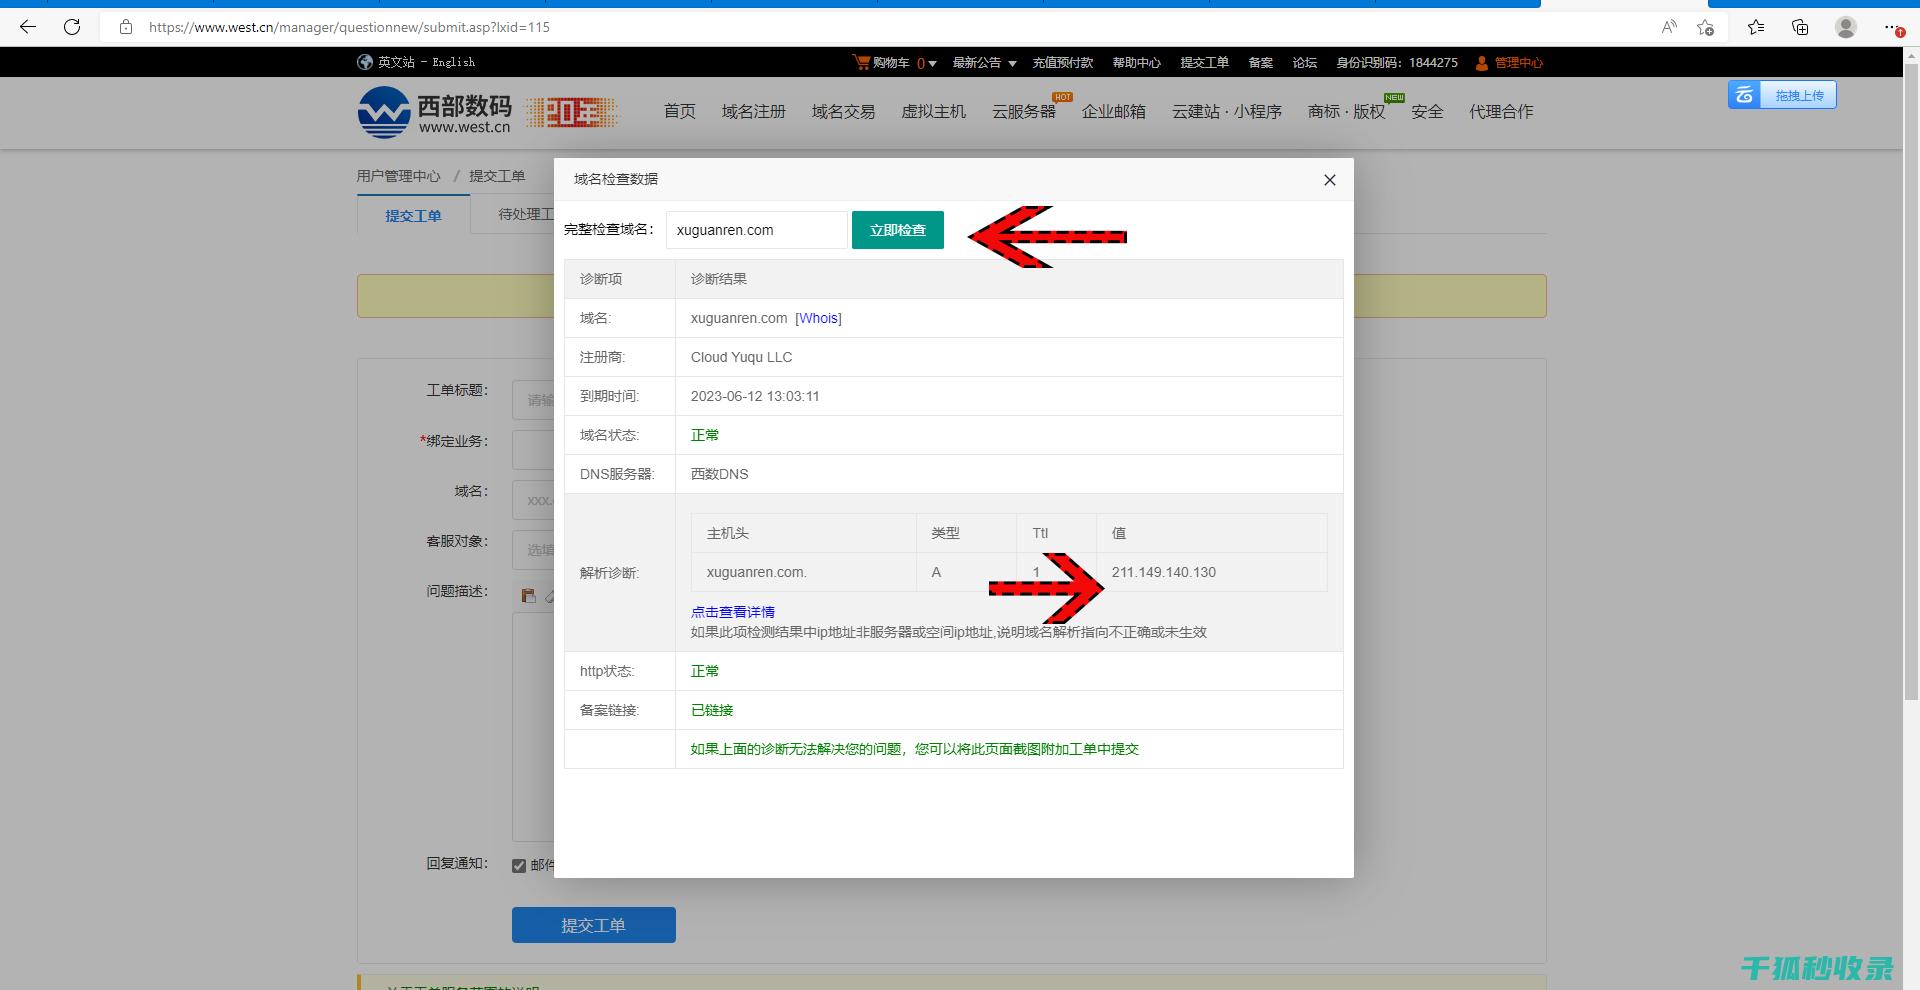Screen dimensions: 1920x990
Task: Open 论坛 in the top bar
Action: 1304,62
